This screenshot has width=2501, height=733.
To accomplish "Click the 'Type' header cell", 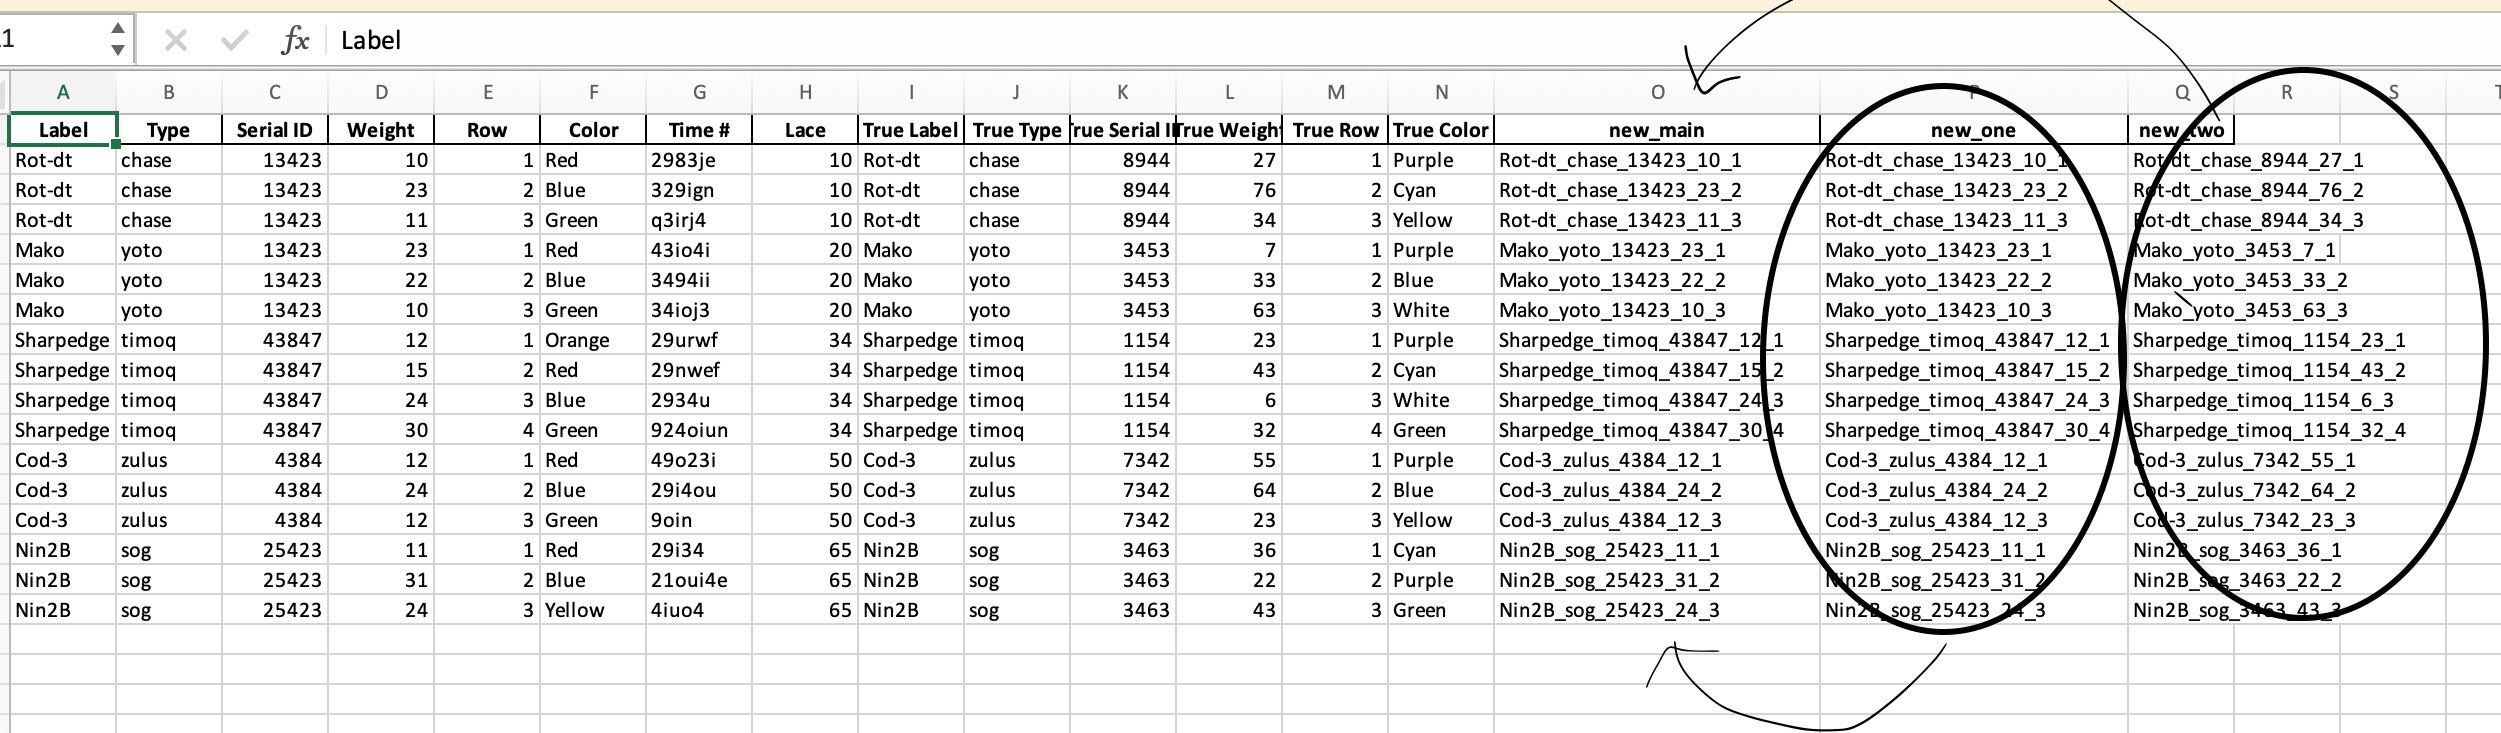I will point(169,130).
